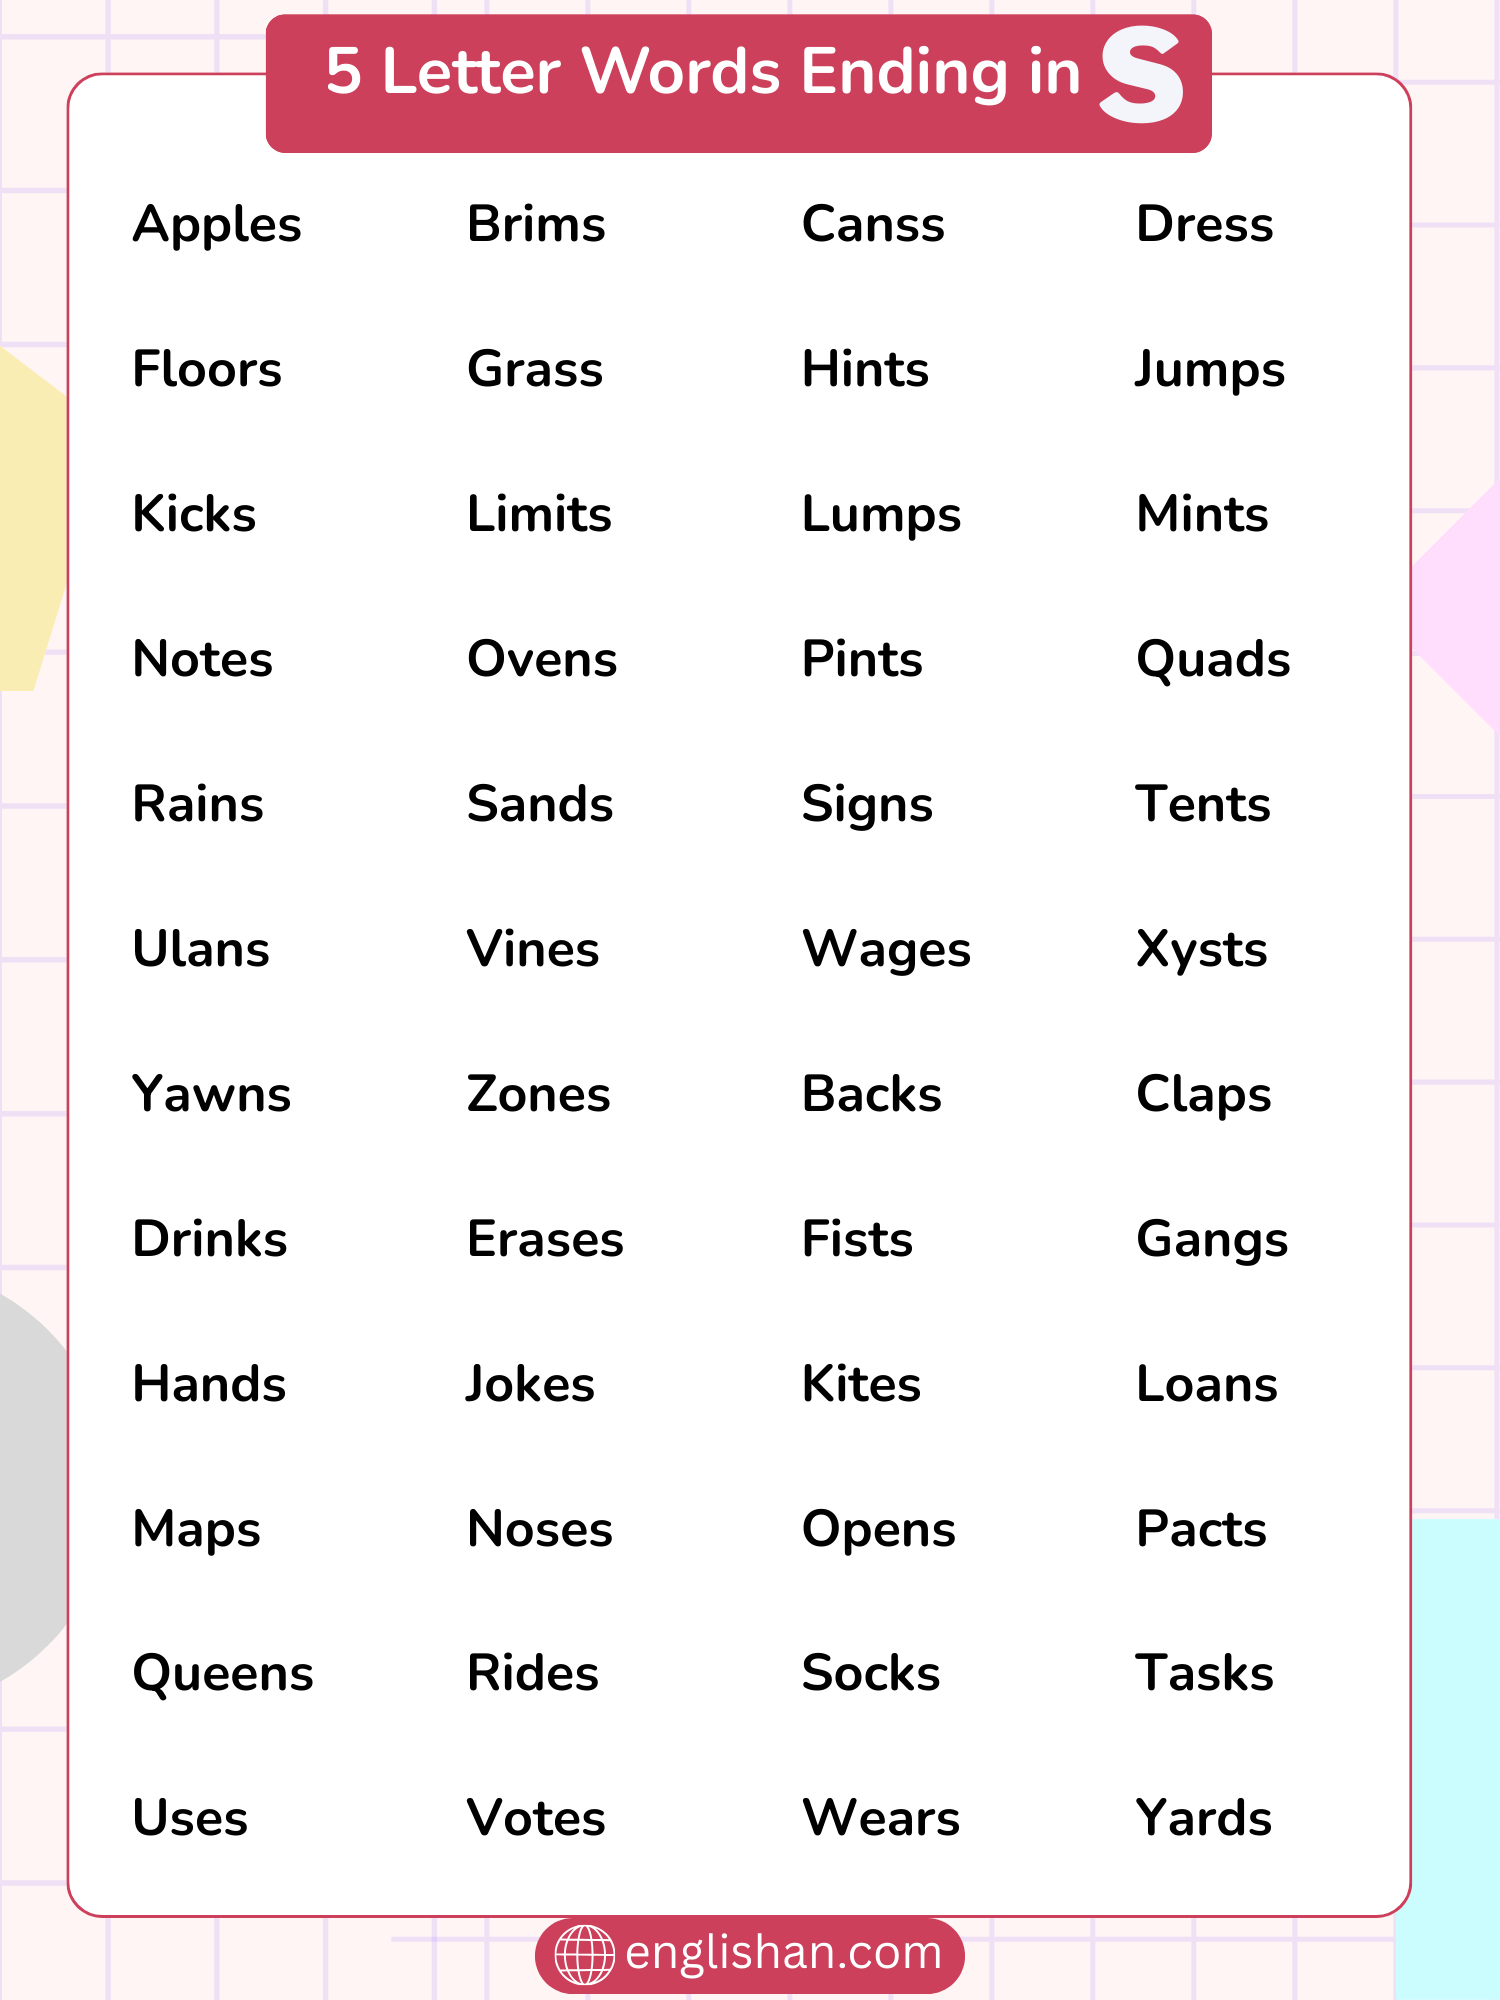Select the word Xysts
The image size is (1500, 2000).
coord(1202,950)
